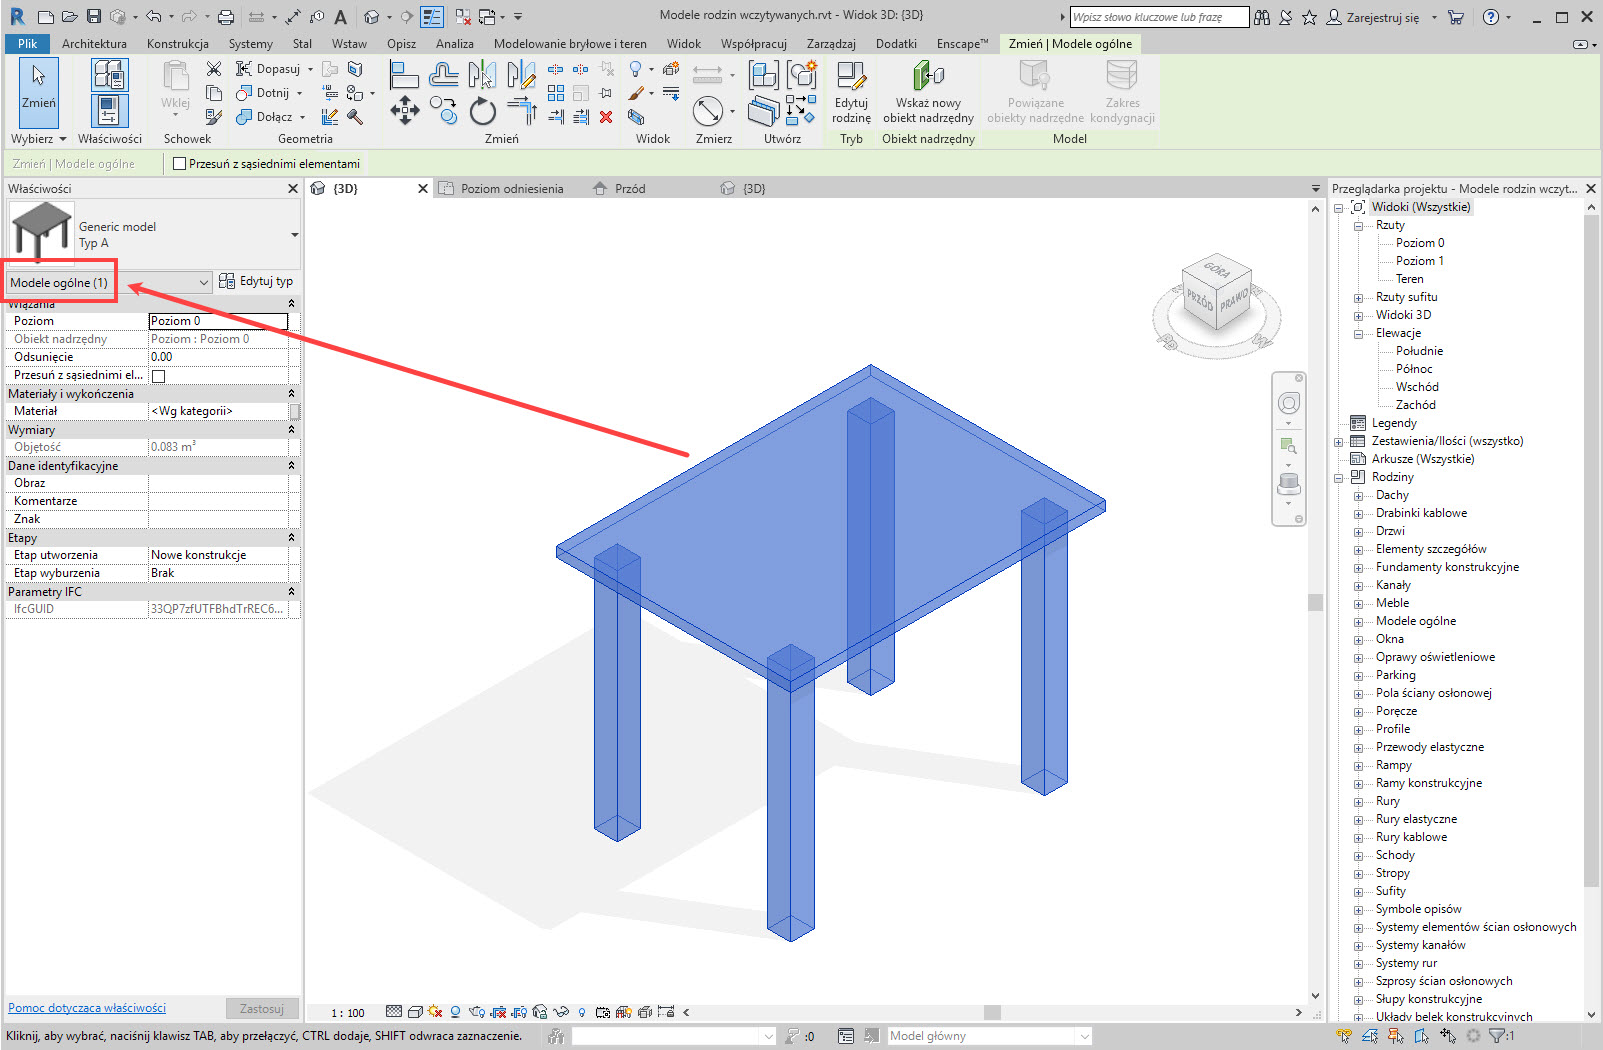Click the keyword search field in title bar
The image size is (1603, 1050).
pyautogui.click(x=1158, y=17)
